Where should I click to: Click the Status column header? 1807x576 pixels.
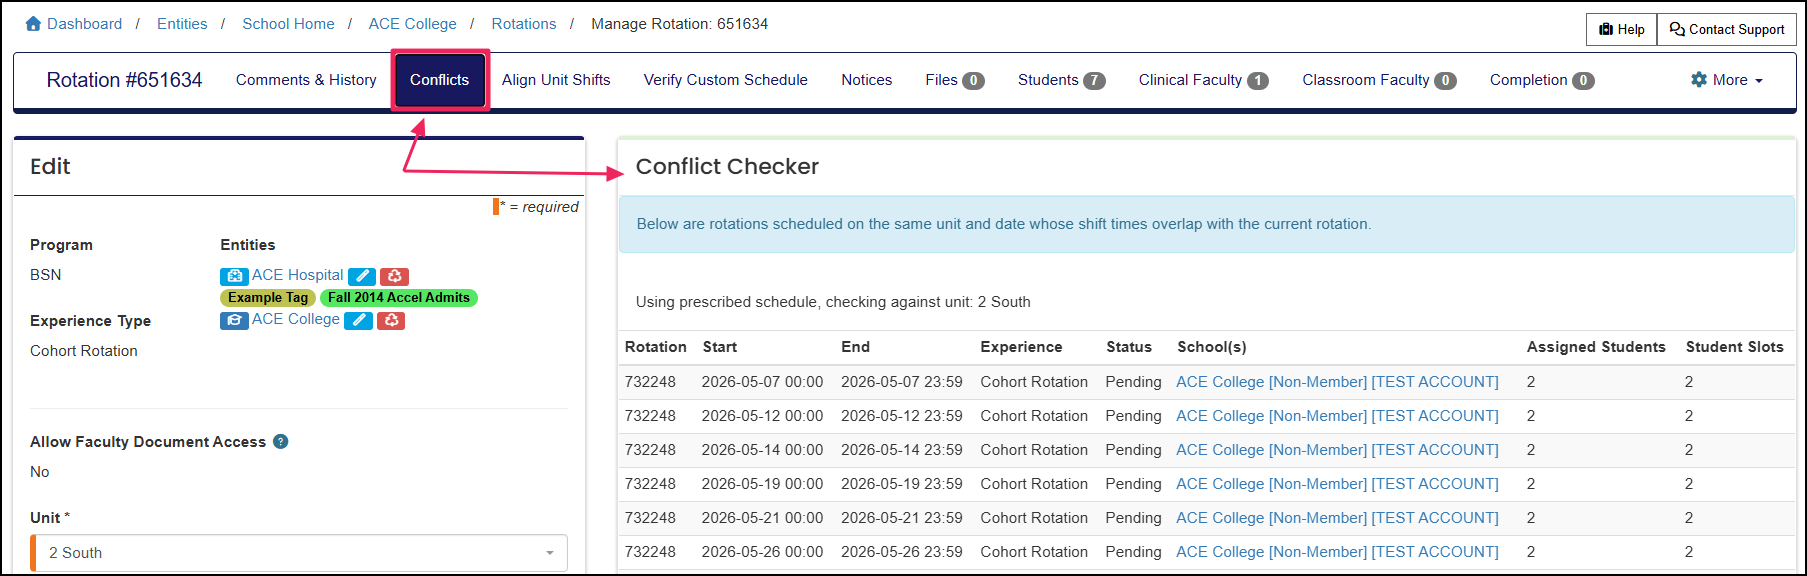tap(1129, 347)
